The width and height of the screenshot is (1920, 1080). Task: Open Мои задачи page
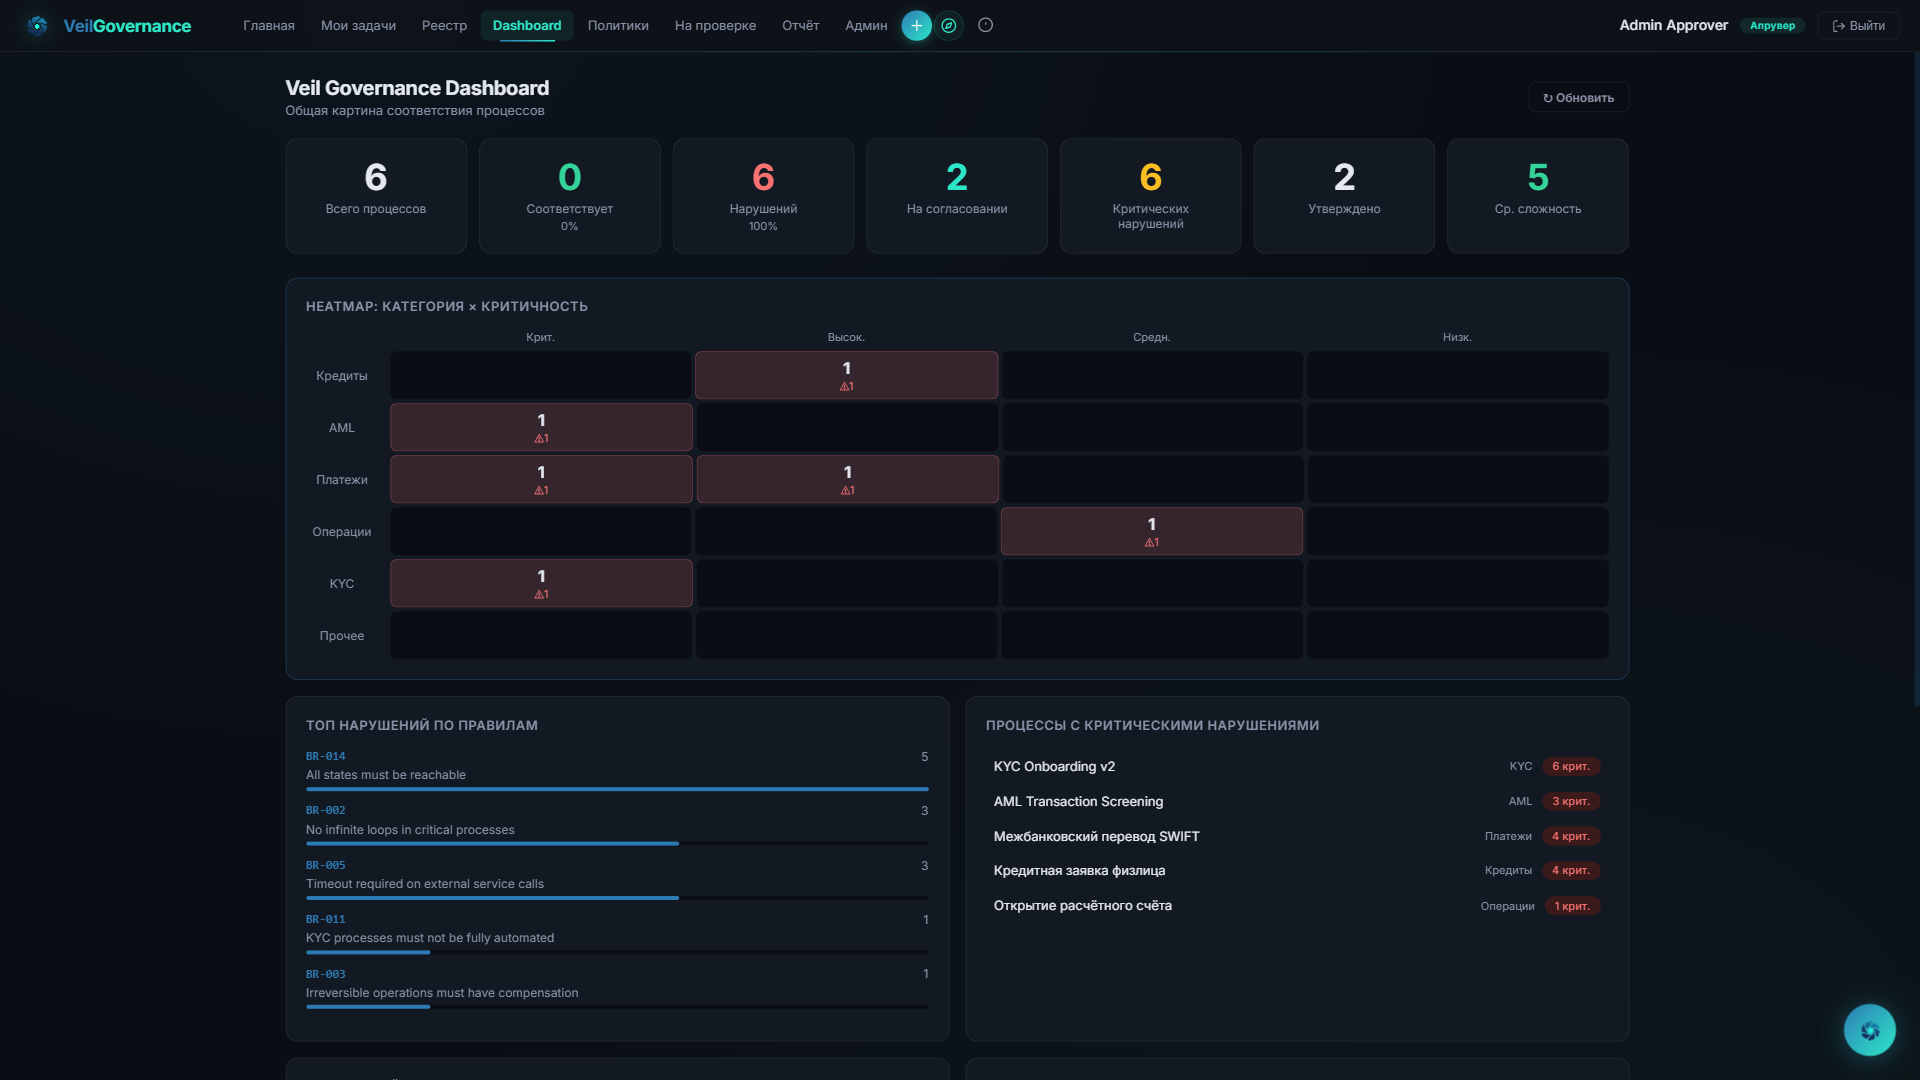[358, 26]
